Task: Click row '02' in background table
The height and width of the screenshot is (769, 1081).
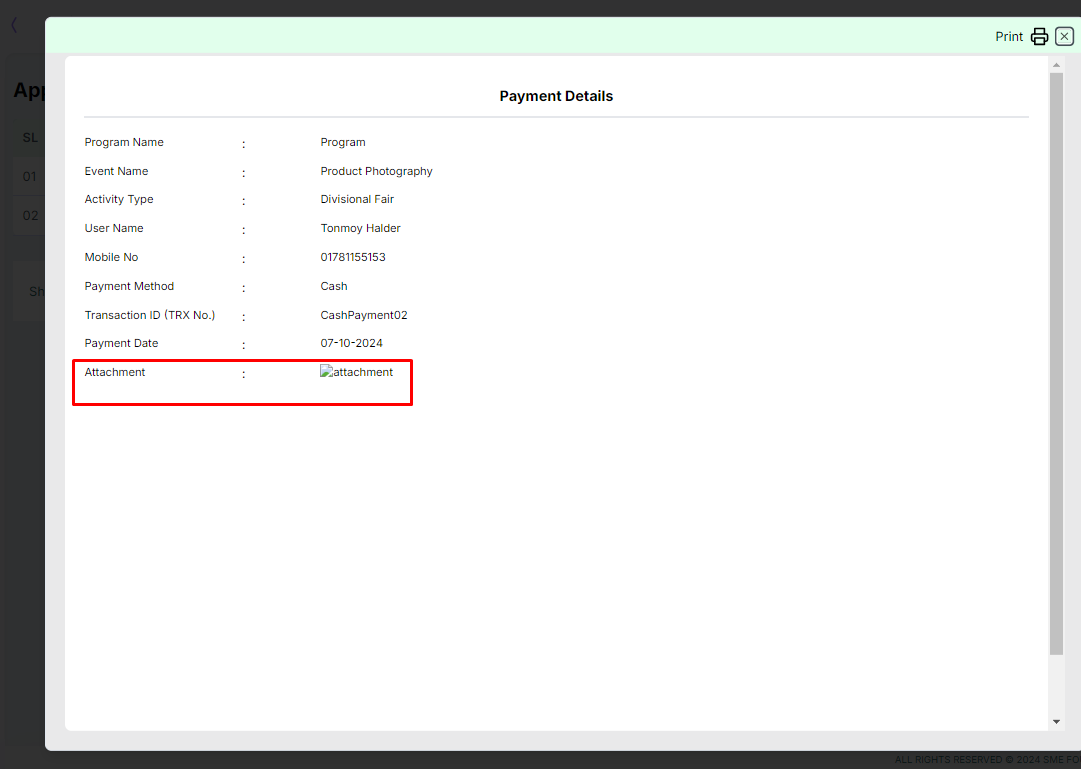Action: click(30, 216)
